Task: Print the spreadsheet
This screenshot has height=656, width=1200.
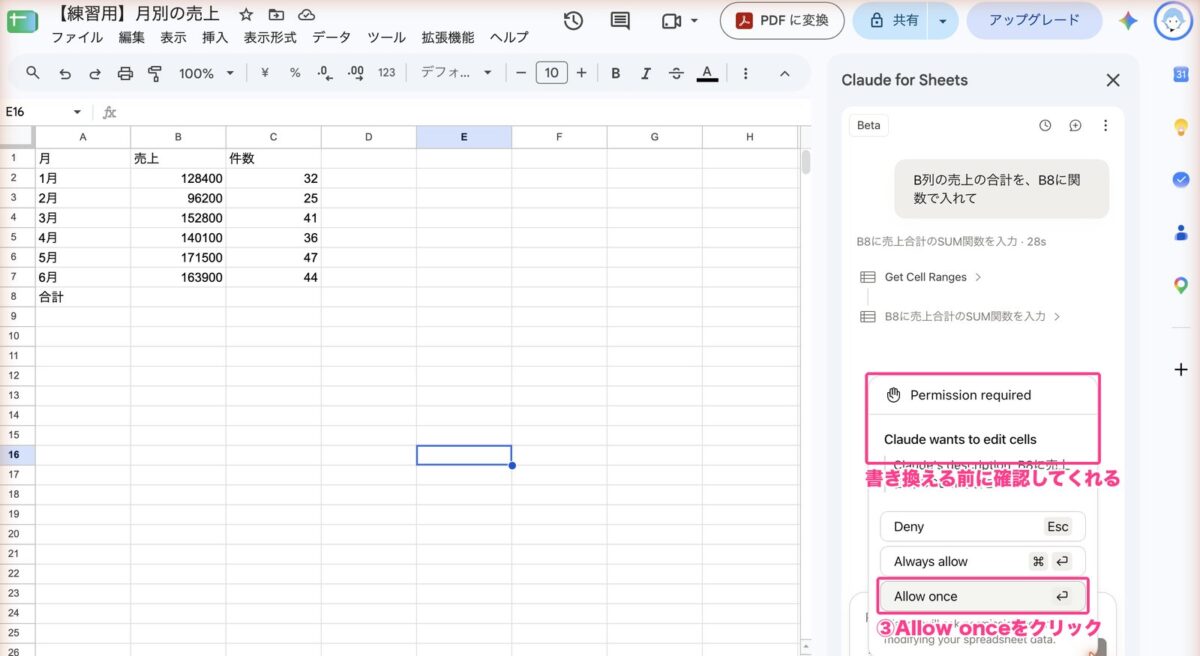Action: [x=125, y=73]
